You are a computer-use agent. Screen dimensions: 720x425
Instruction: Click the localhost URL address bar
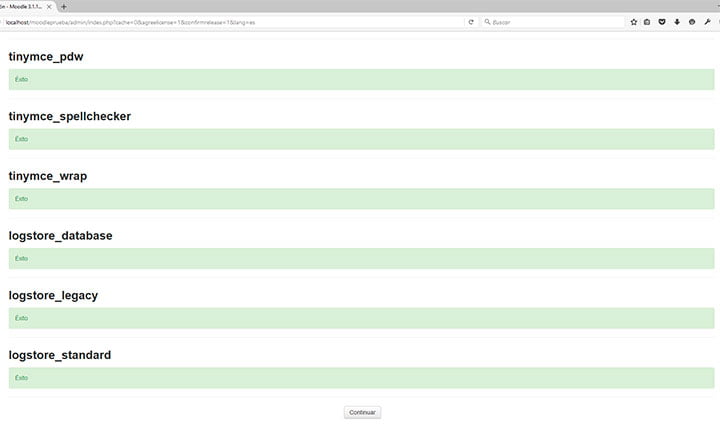click(230, 21)
